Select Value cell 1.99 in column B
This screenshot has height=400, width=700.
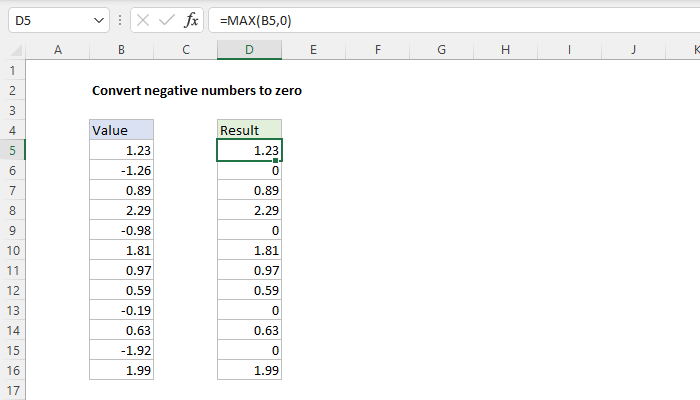coord(121,371)
